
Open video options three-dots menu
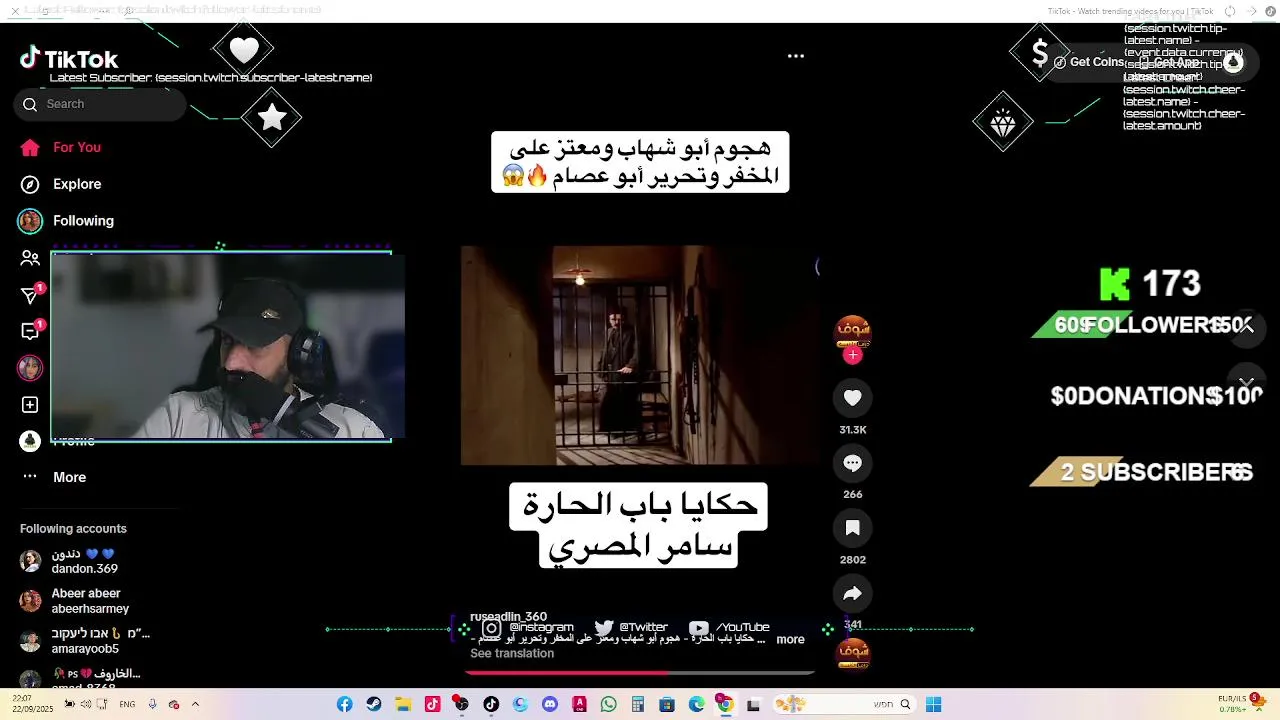tap(796, 56)
